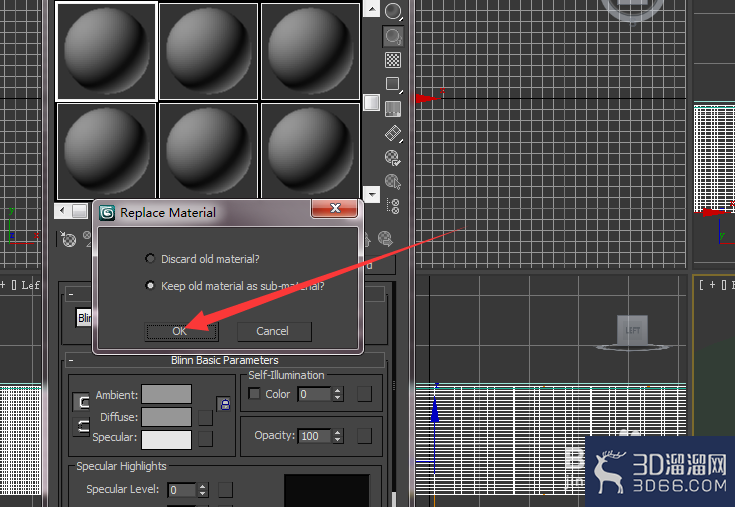This screenshot has height=507, width=735.
Task: Open the Diffuse color swatch
Action: pos(166,417)
